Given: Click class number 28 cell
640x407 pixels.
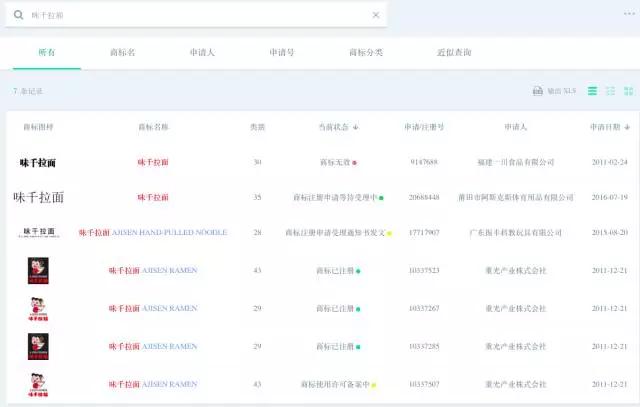Looking at the screenshot, I should coord(257,233).
